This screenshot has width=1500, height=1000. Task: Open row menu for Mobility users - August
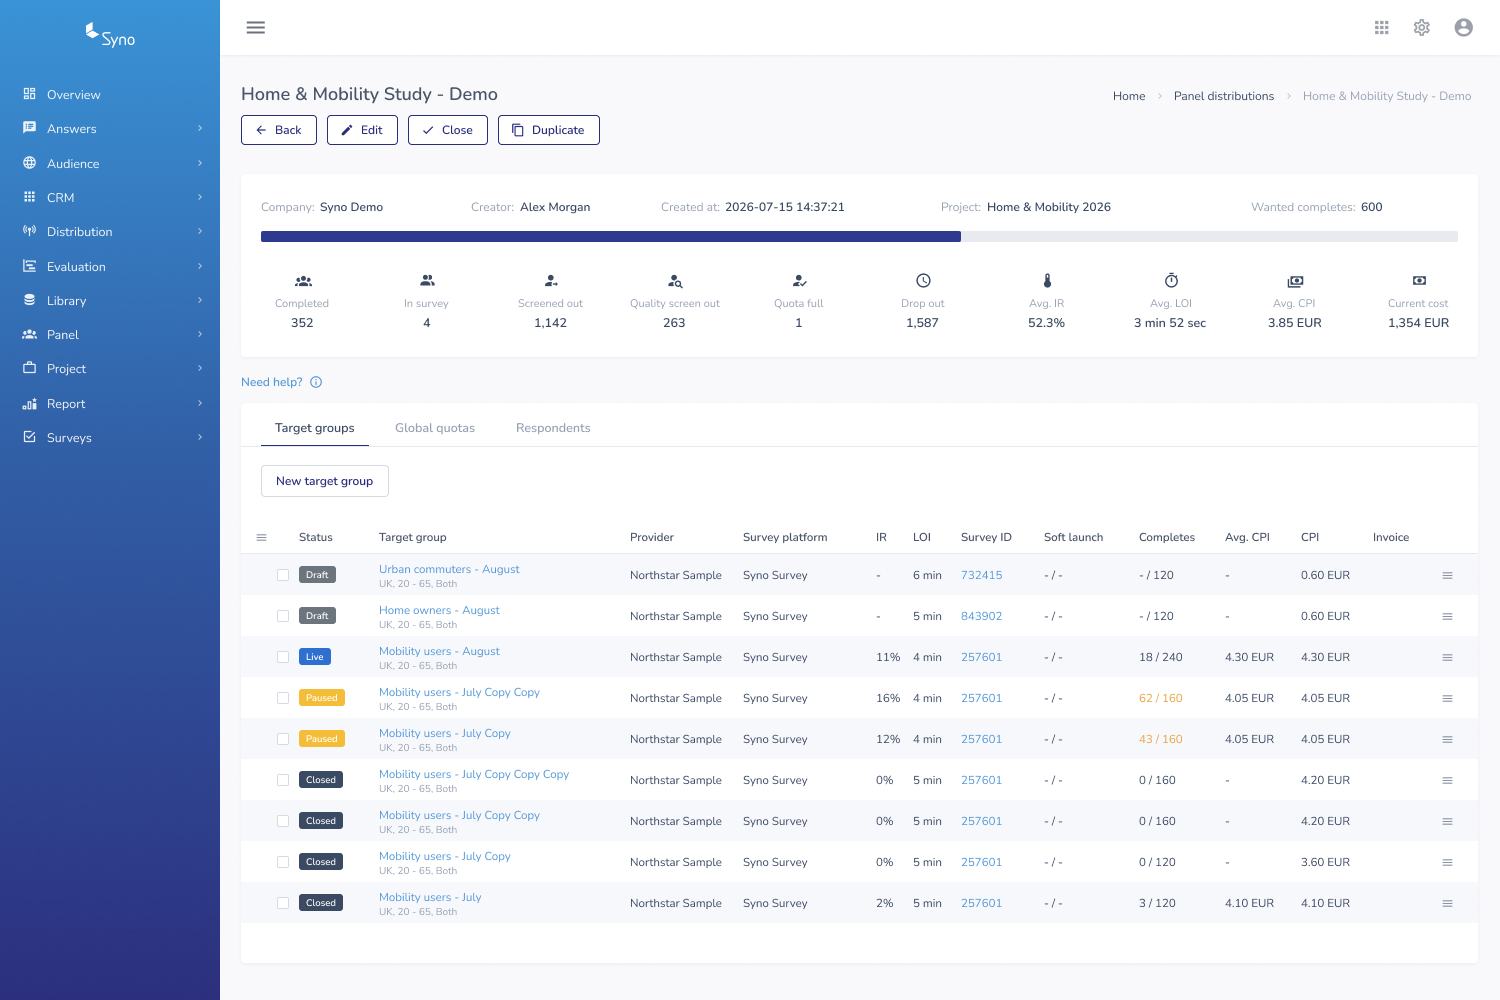click(1447, 657)
